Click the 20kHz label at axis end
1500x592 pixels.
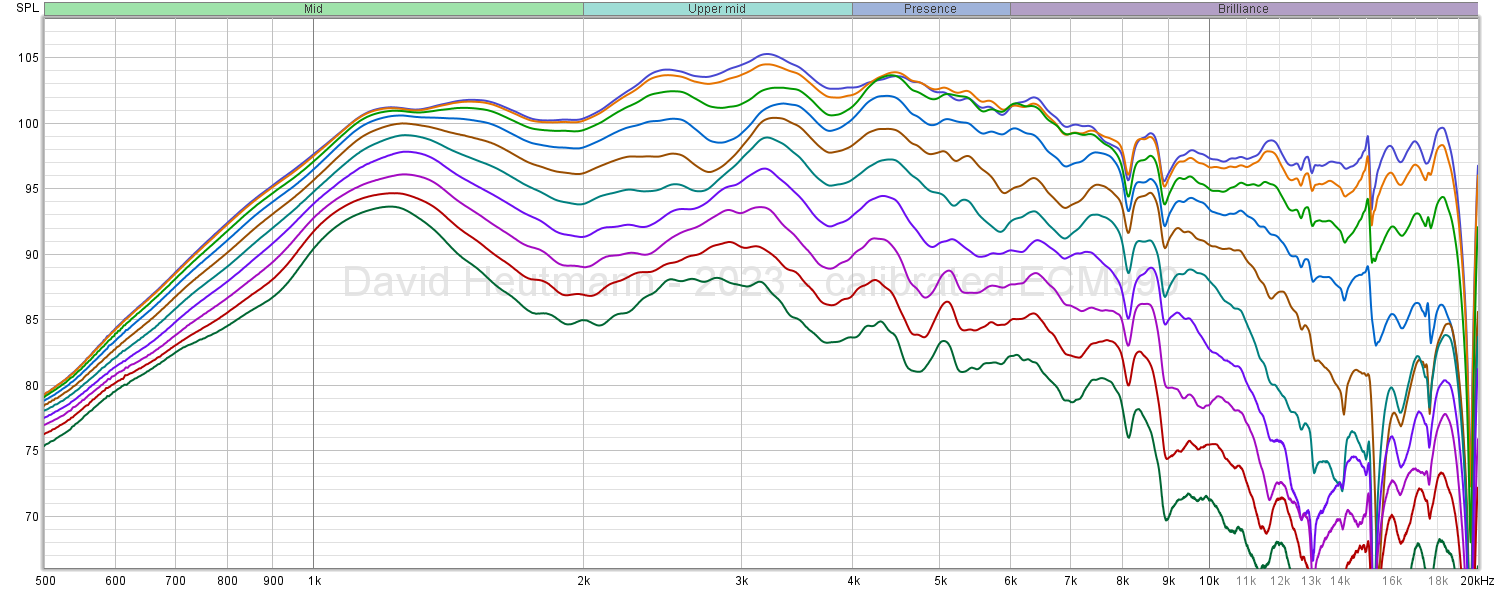pos(1476,581)
